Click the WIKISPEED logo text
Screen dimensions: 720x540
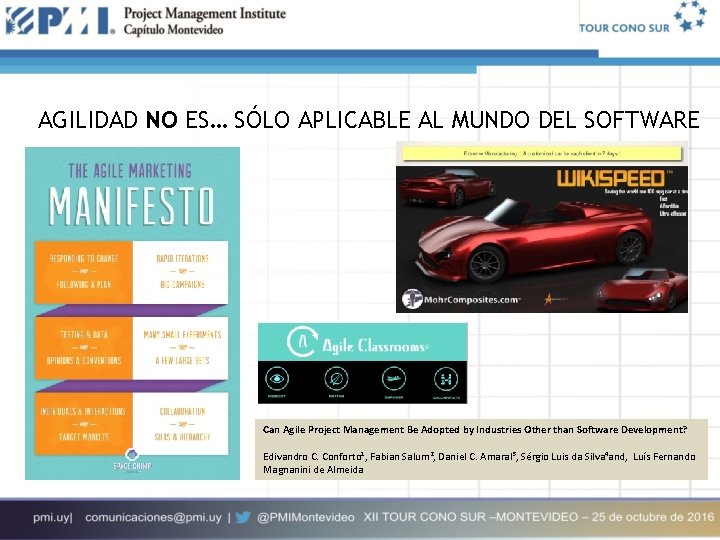(612, 178)
